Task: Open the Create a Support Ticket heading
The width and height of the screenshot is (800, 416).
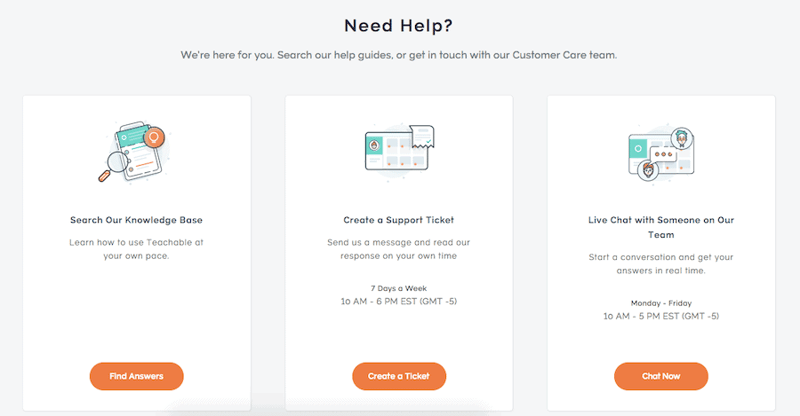Action: (398, 220)
